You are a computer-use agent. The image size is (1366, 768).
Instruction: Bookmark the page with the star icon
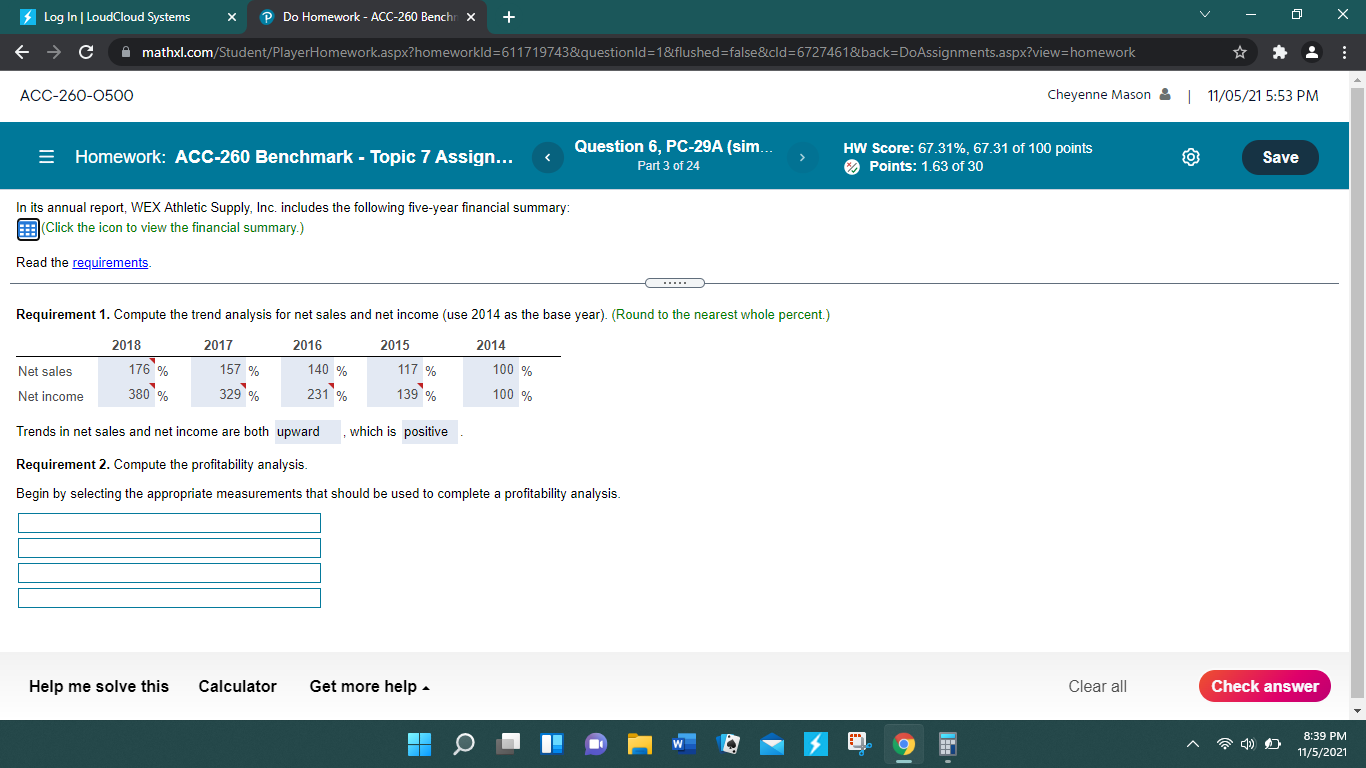pos(1240,51)
